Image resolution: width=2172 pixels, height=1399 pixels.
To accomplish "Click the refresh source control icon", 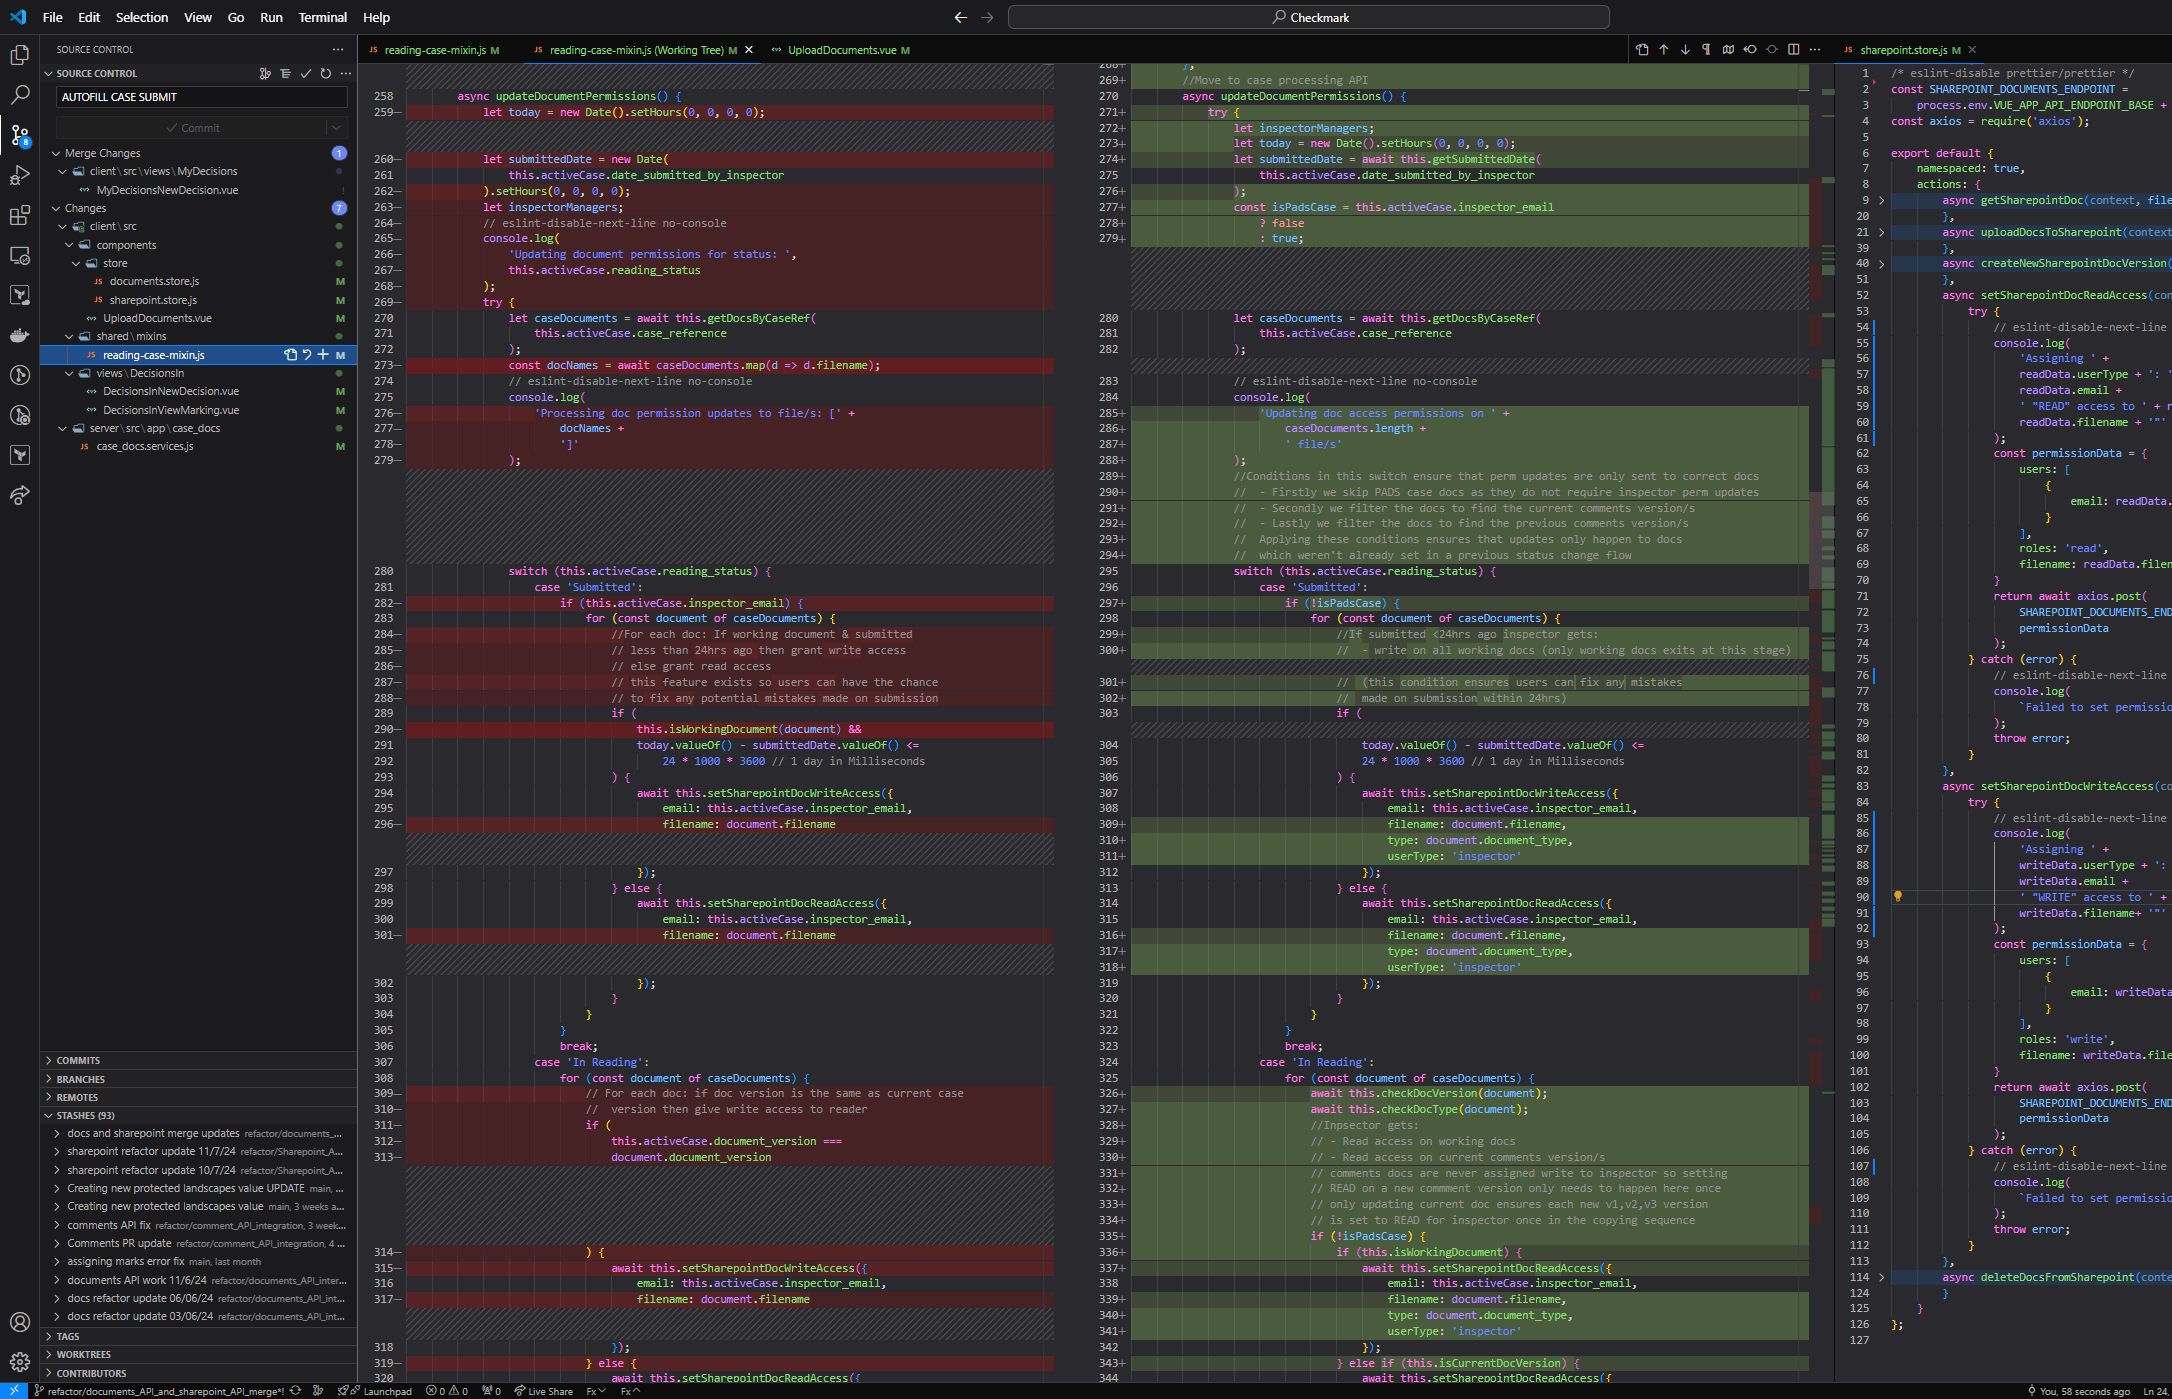I will click(x=325, y=73).
